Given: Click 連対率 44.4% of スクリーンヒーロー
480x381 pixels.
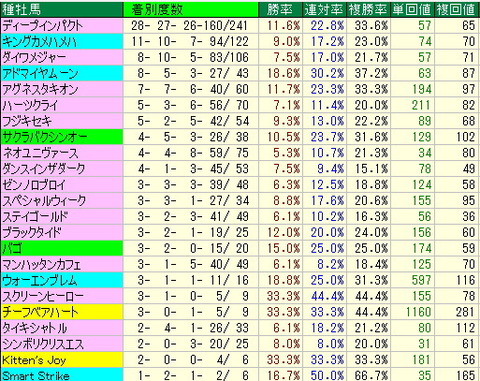Looking at the screenshot, I should 327,296.
